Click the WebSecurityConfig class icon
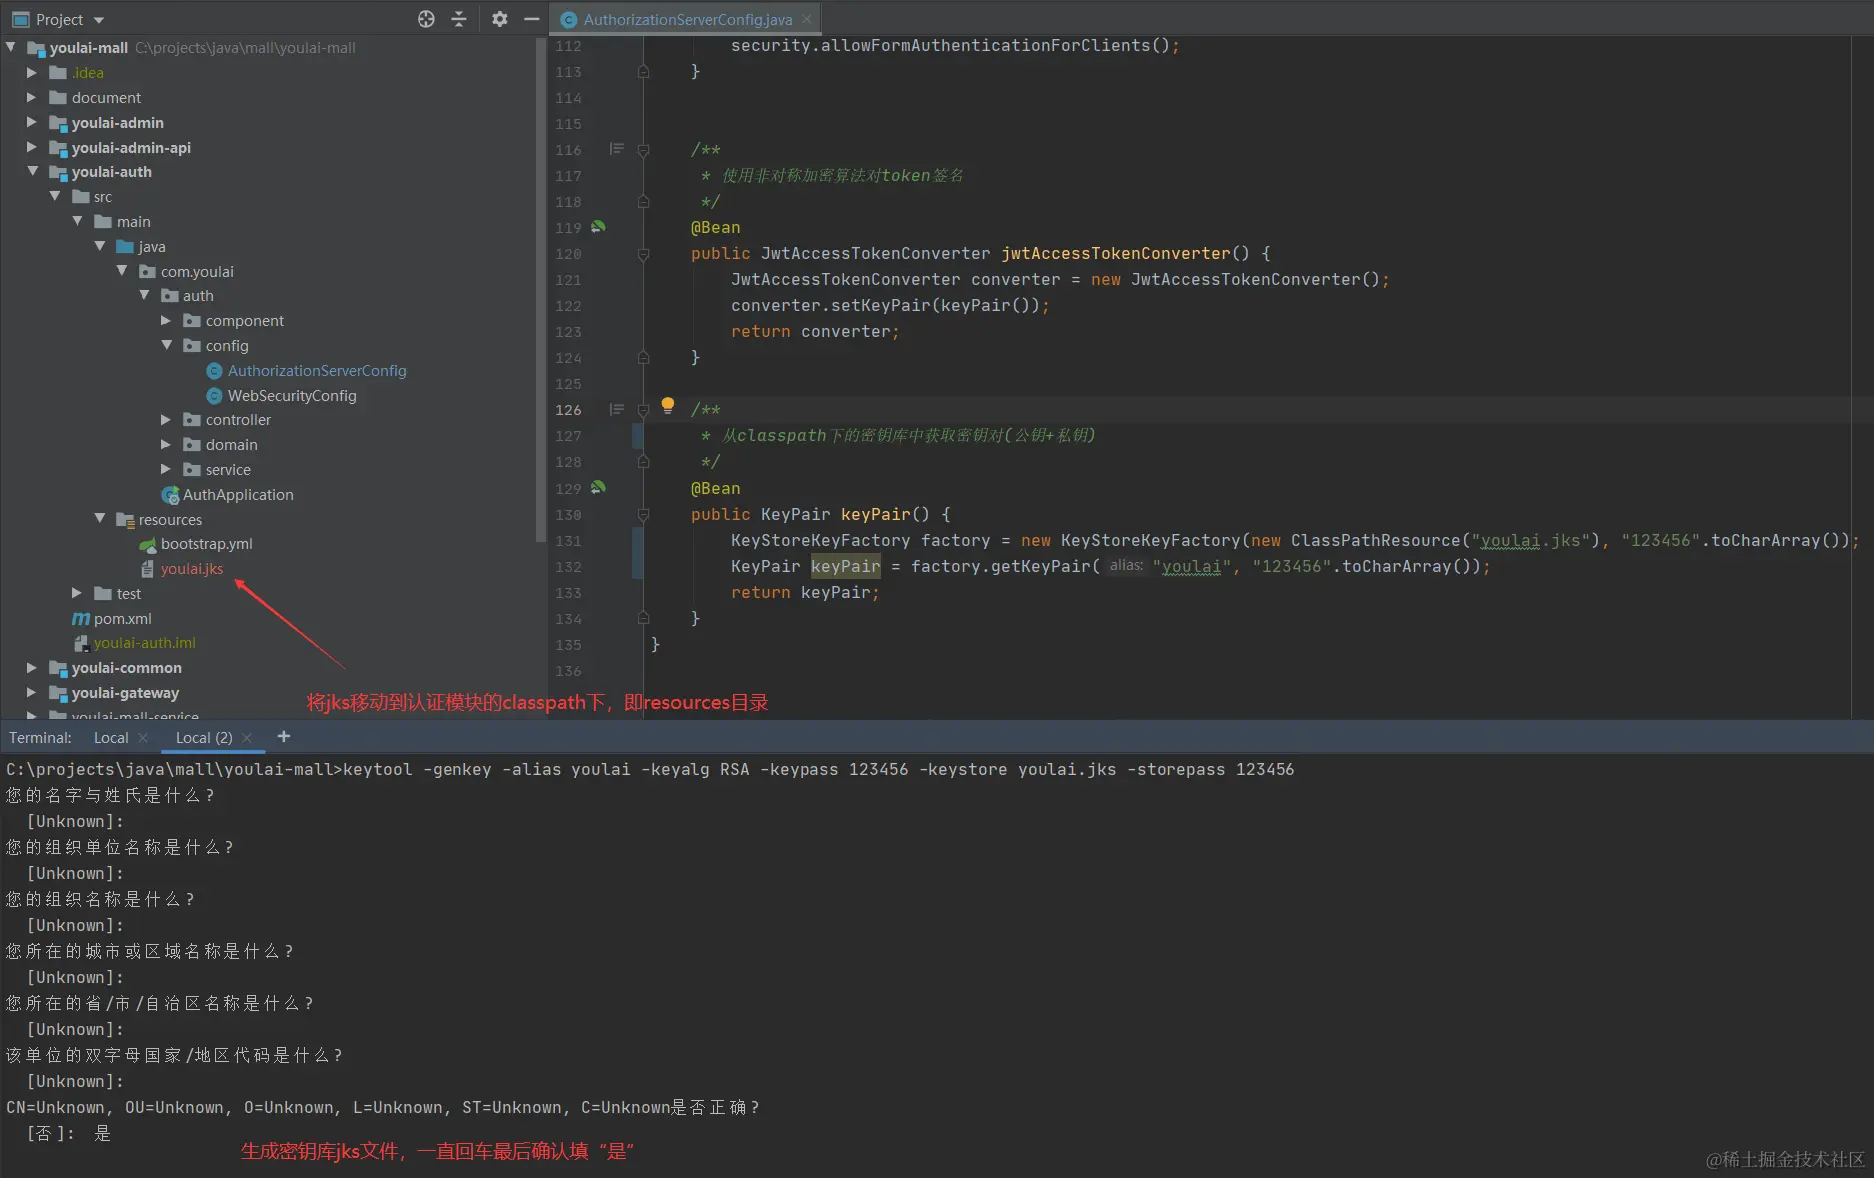Screen dimensions: 1874x1178 [x=214, y=396]
